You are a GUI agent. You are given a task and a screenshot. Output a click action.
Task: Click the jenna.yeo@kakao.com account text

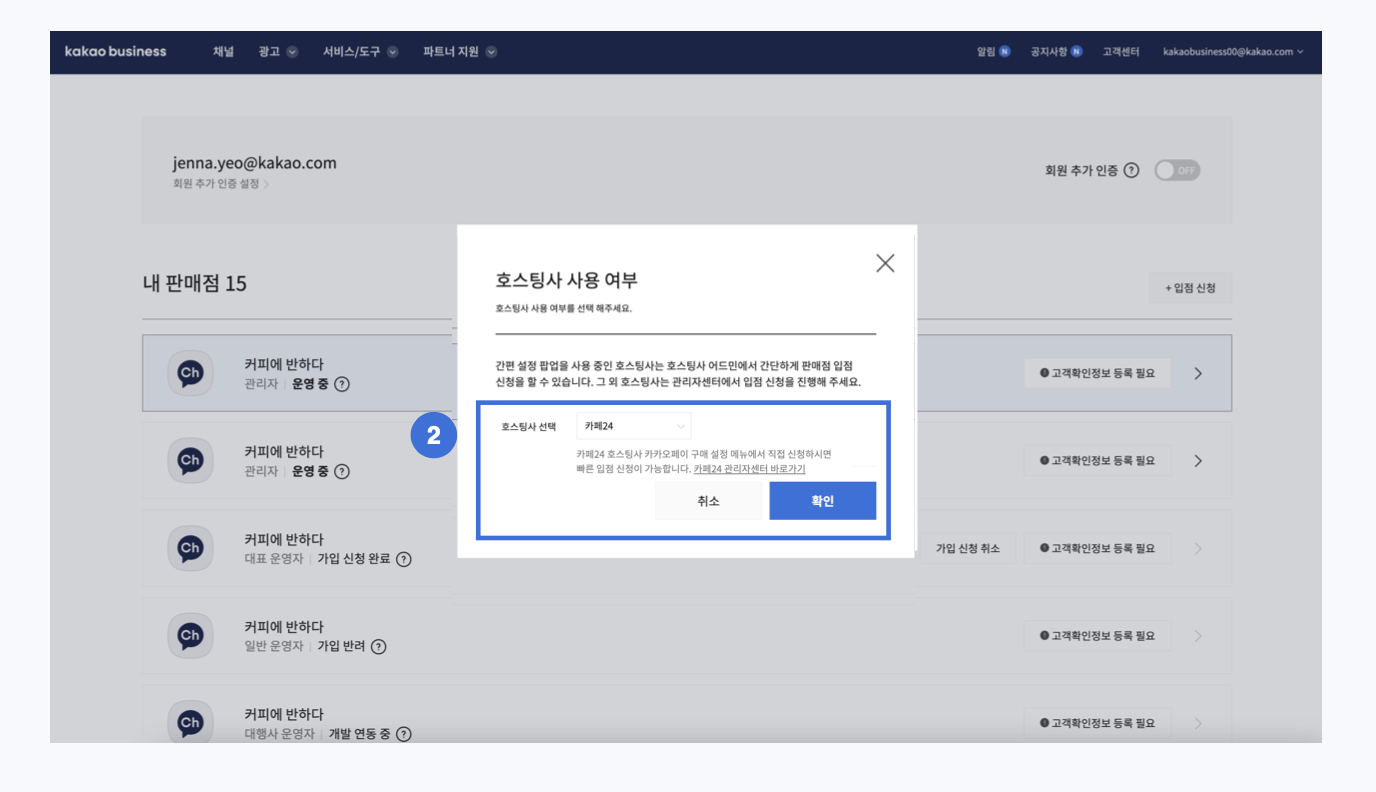pos(254,163)
